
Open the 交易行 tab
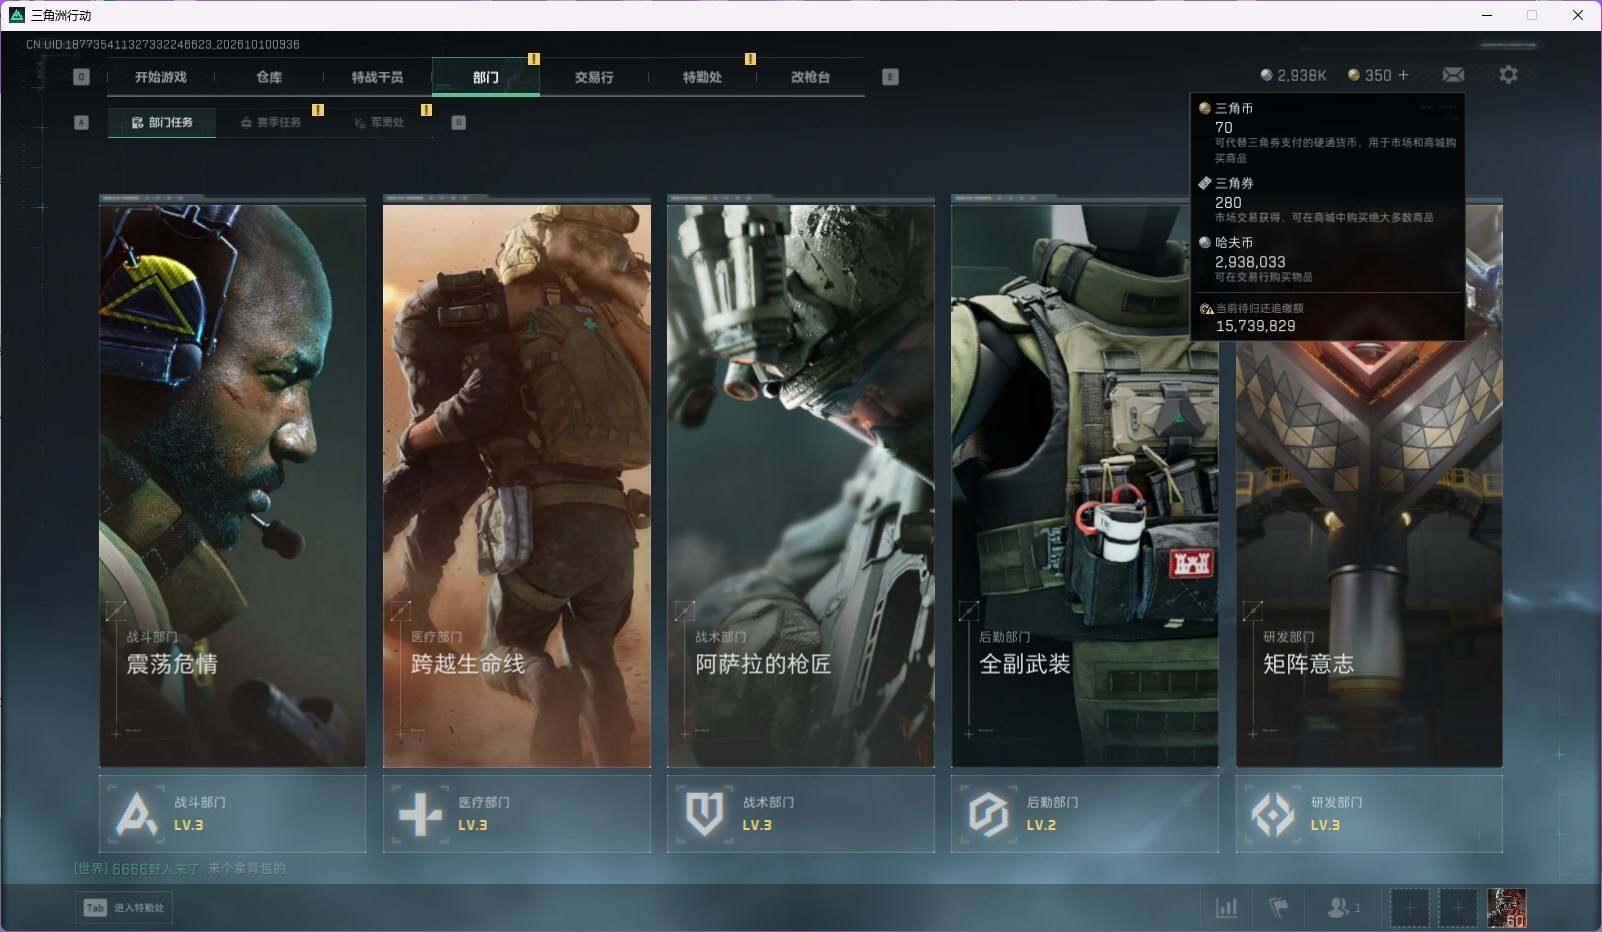click(594, 77)
